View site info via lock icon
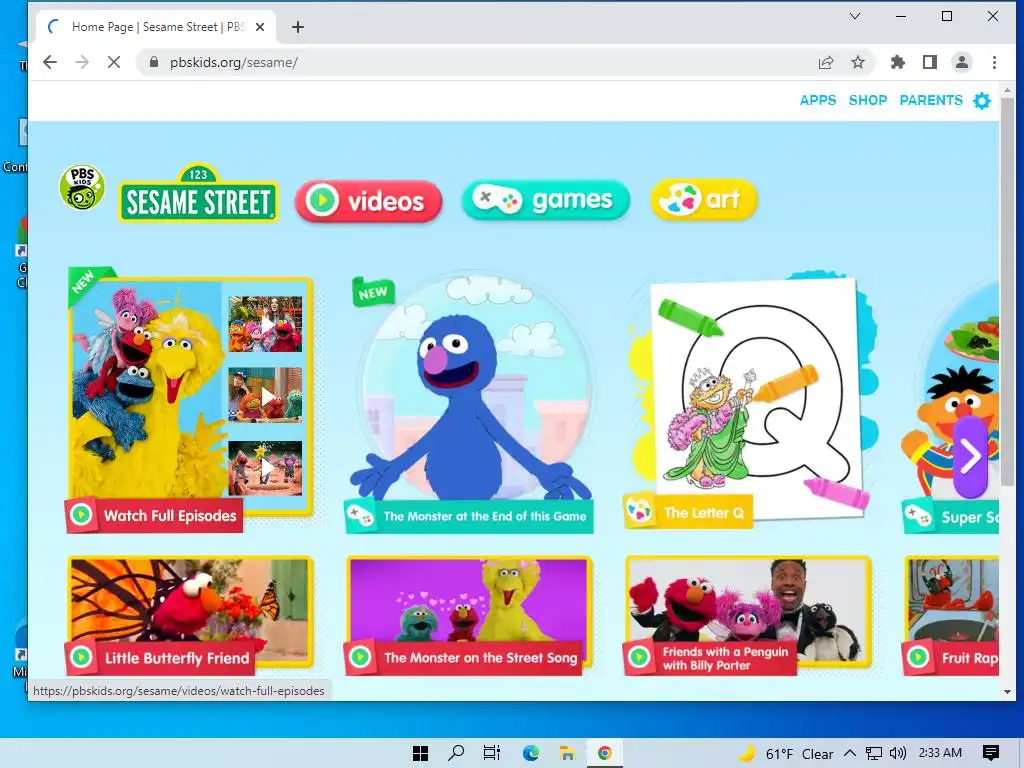Image resolution: width=1024 pixels, height=768 pixels. click(x=154, y=62)
